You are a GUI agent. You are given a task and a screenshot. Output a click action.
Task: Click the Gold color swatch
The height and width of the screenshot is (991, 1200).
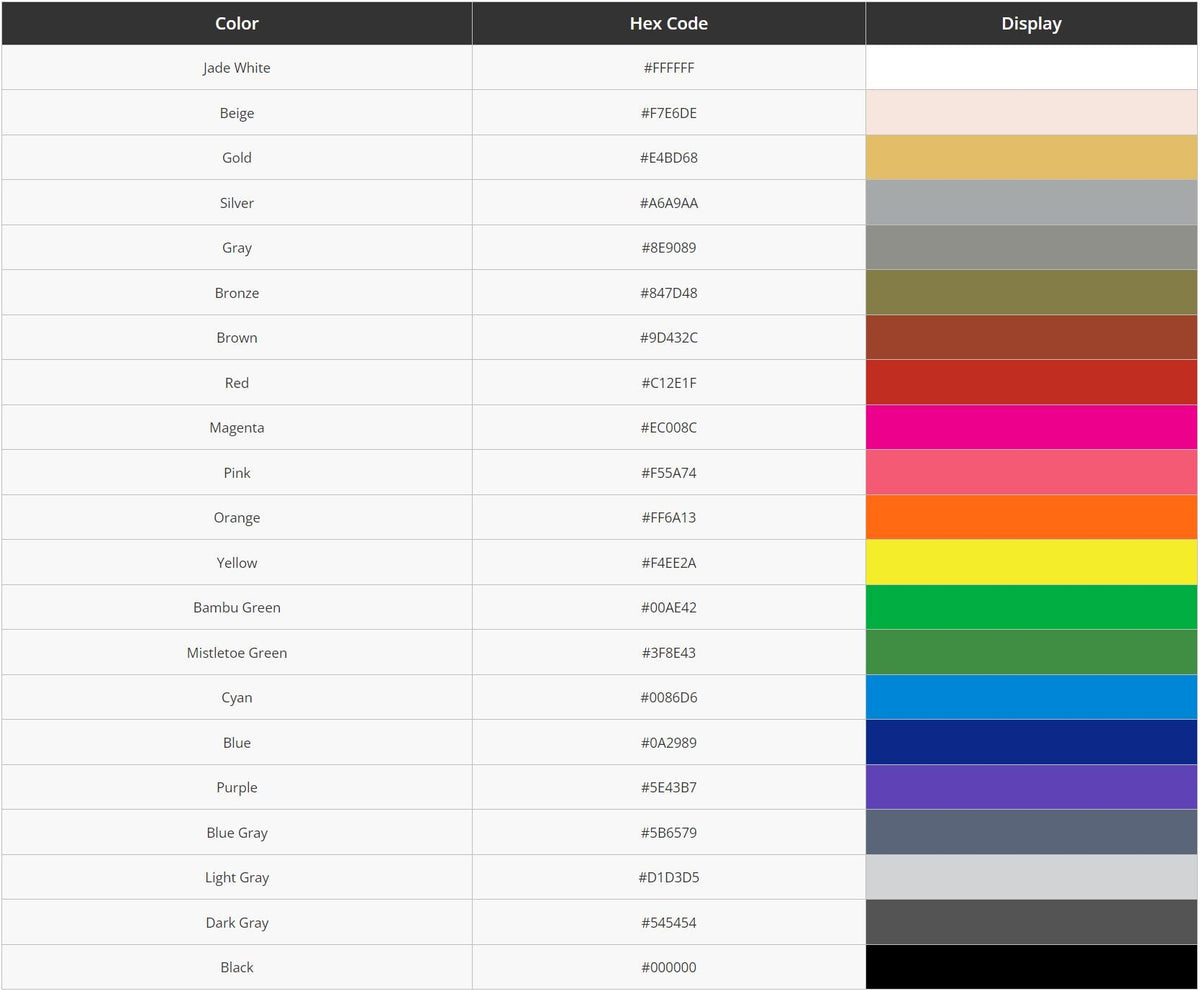1031,158
